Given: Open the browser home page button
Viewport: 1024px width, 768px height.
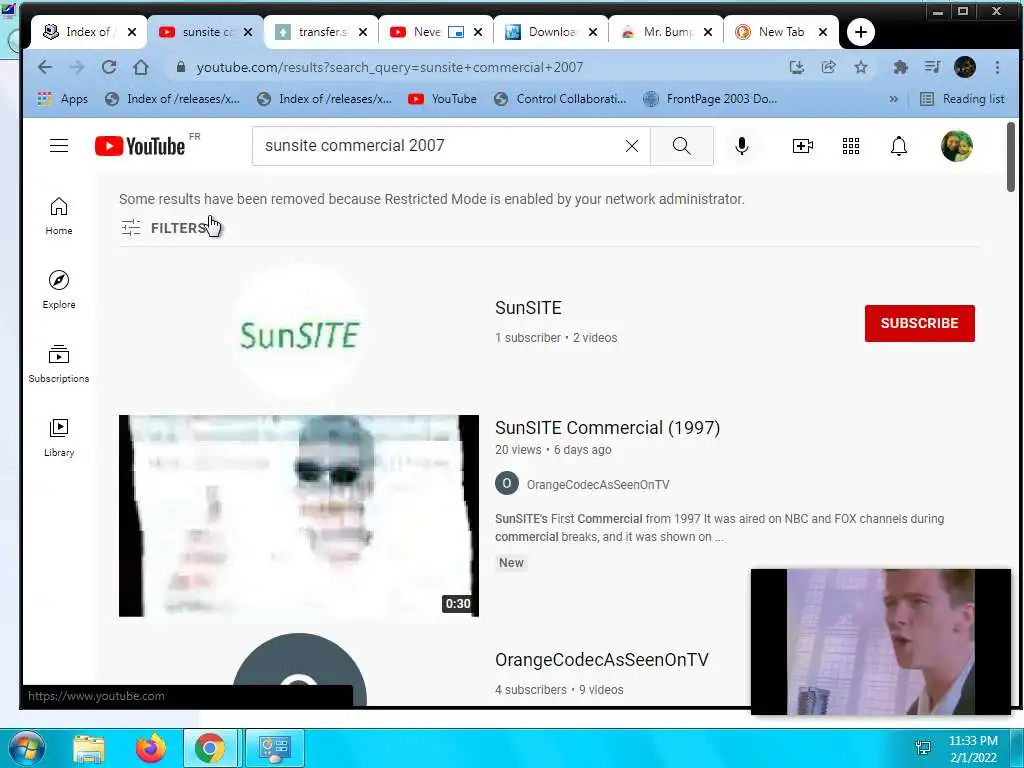Looking at the screenshot, I should click(x=140, y=67).
